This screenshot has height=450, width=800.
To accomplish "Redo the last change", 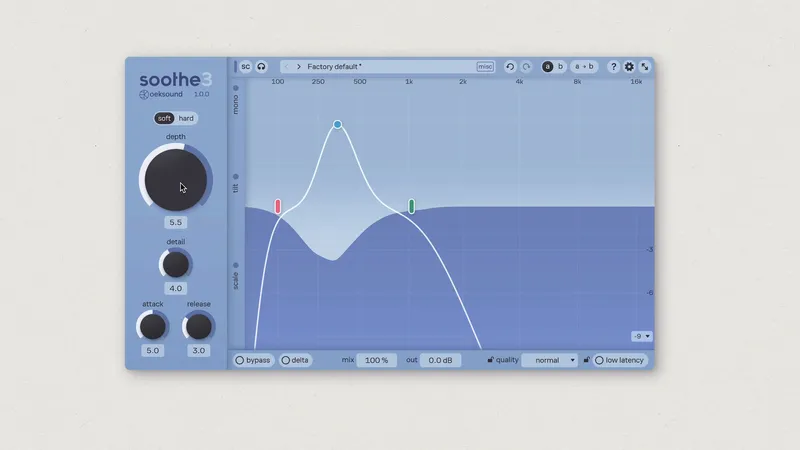I will pos(526,67).
